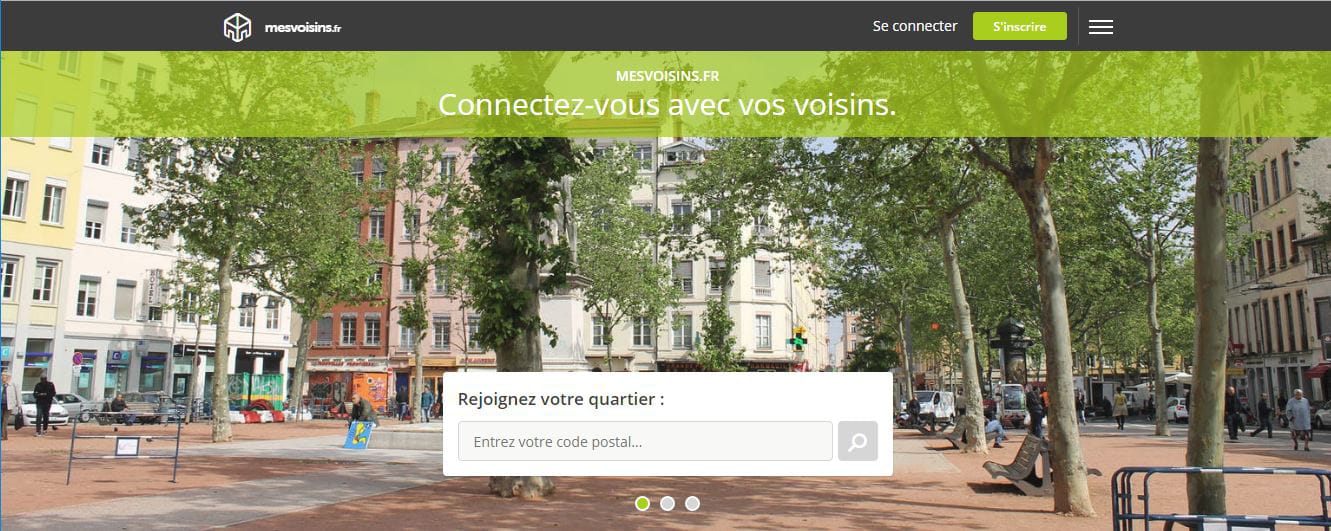Open the Se connecter login link
The width and height of the screenshot is (1331, 531).
coord(915,26)
